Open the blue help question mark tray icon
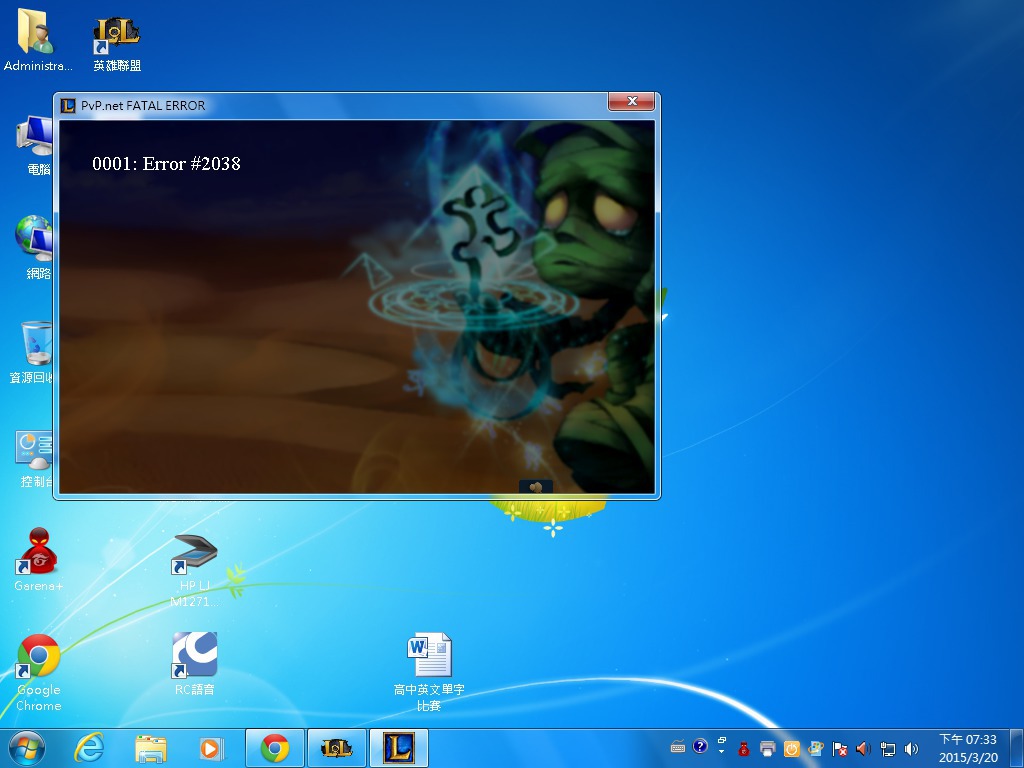This screenshot has height=768, width=1024. coord(700,746)
